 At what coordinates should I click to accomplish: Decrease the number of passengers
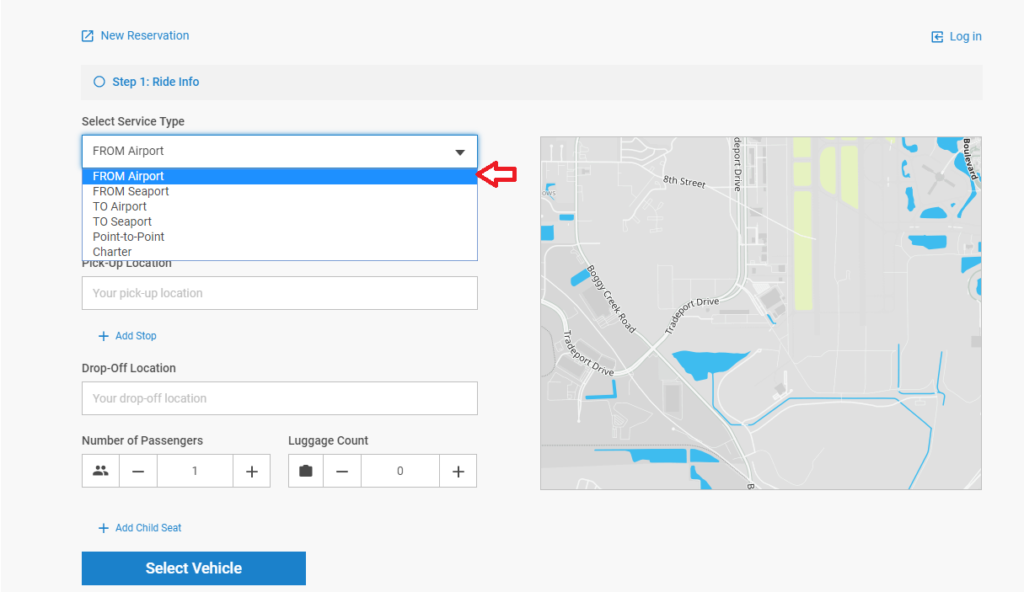click(138, 471)
